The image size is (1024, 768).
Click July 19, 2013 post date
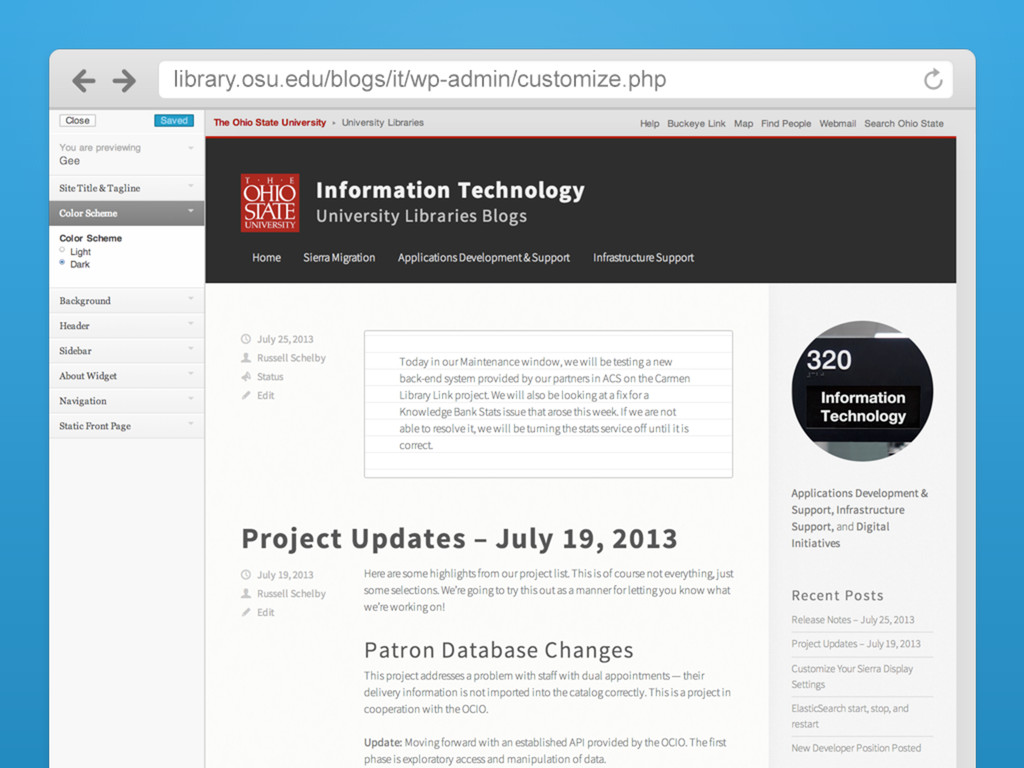285,575
